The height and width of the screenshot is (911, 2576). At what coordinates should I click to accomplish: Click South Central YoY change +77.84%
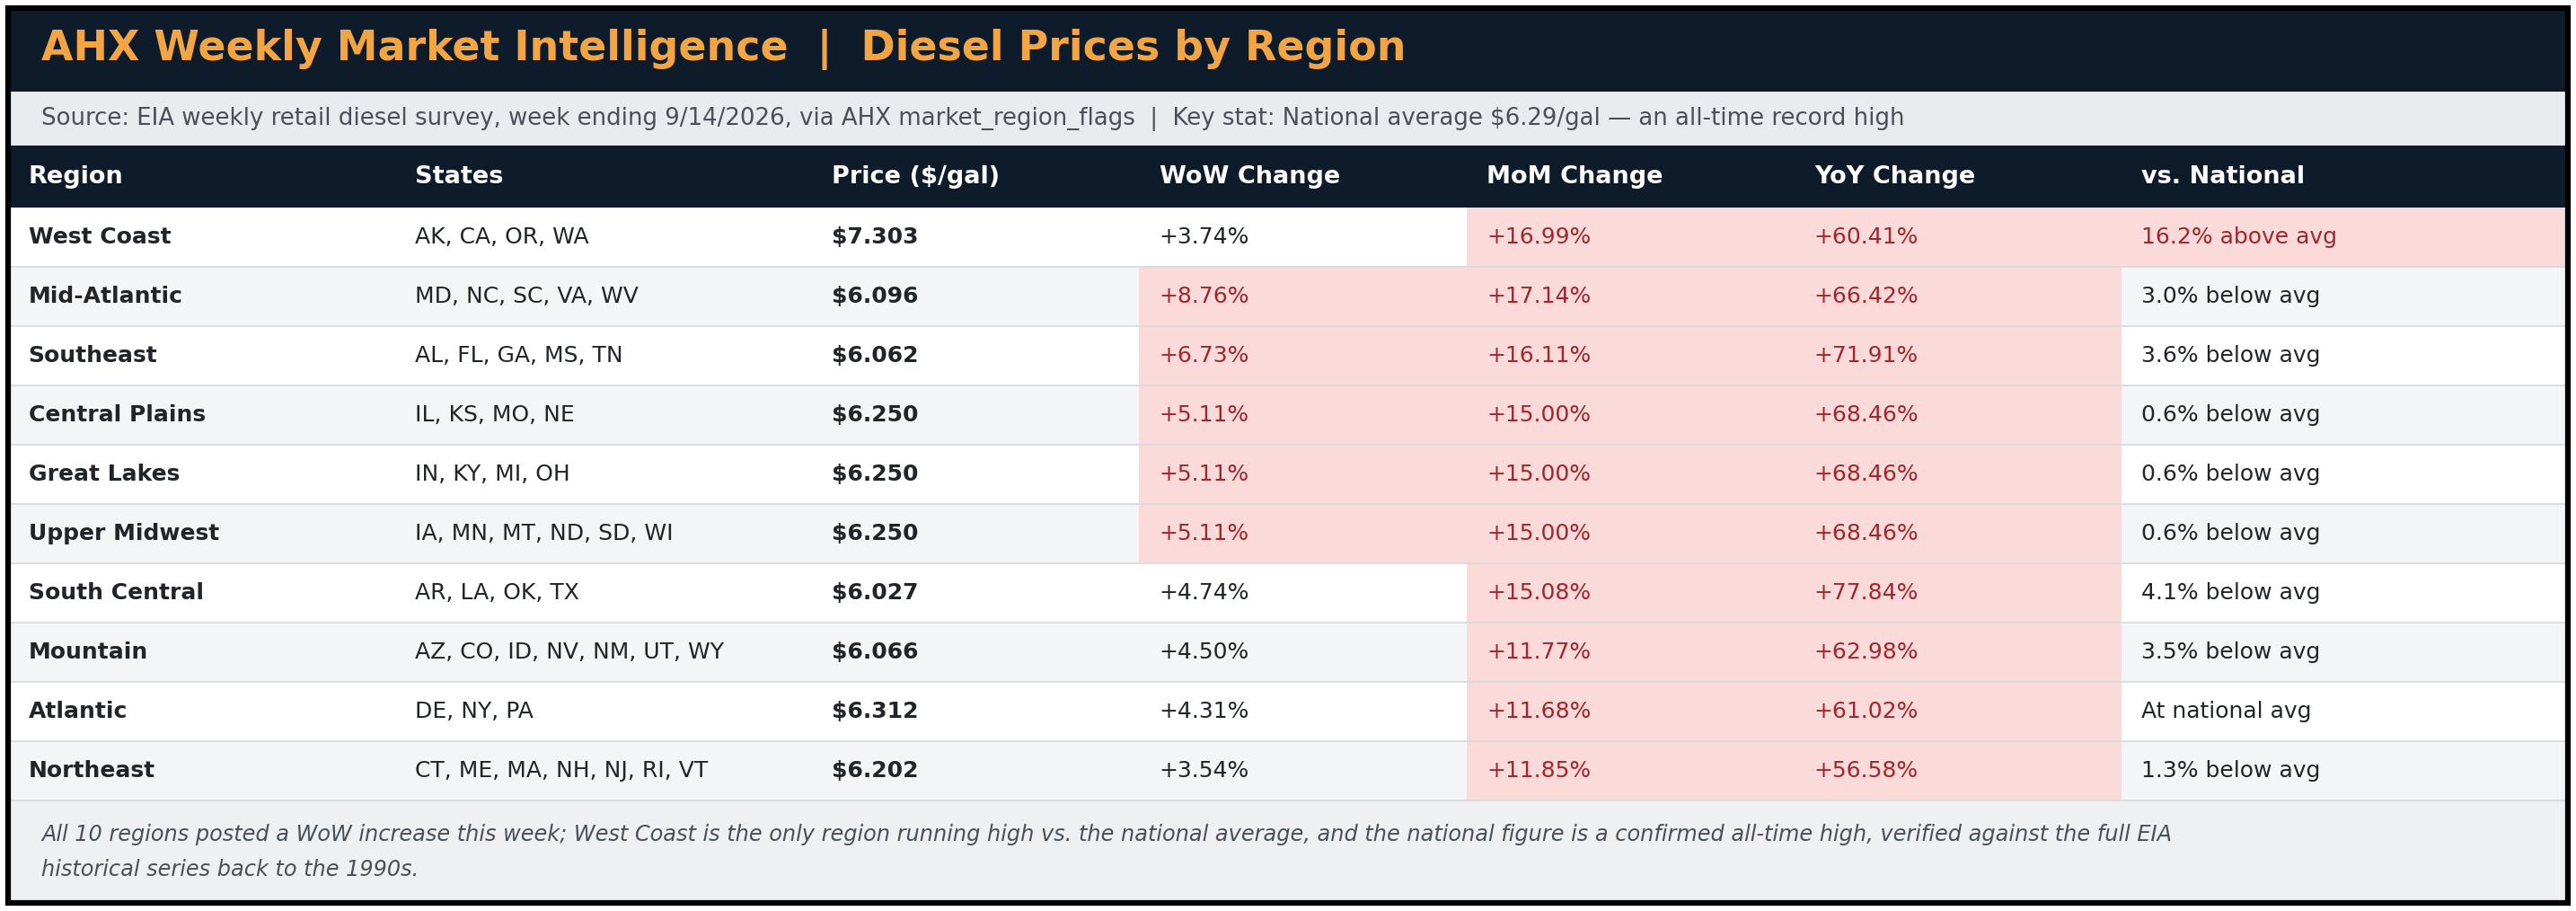click(1865, 592)
